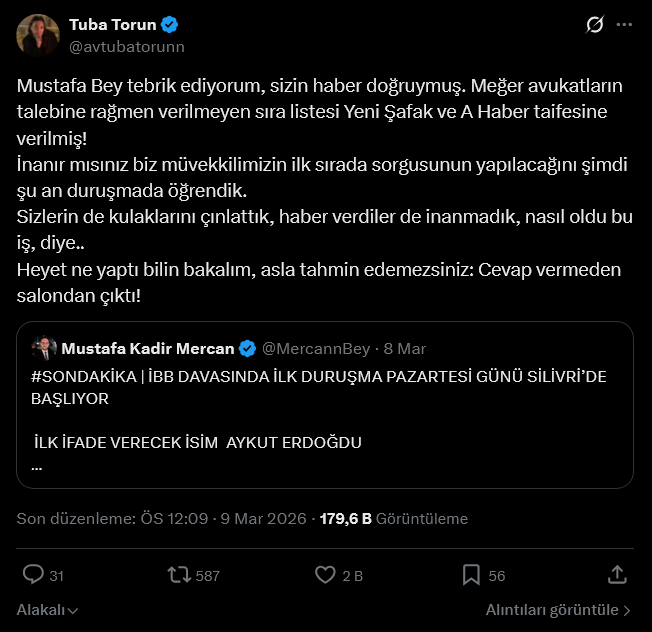
Task: Like the tweet with the heart icon
Action: pos(325,575)
